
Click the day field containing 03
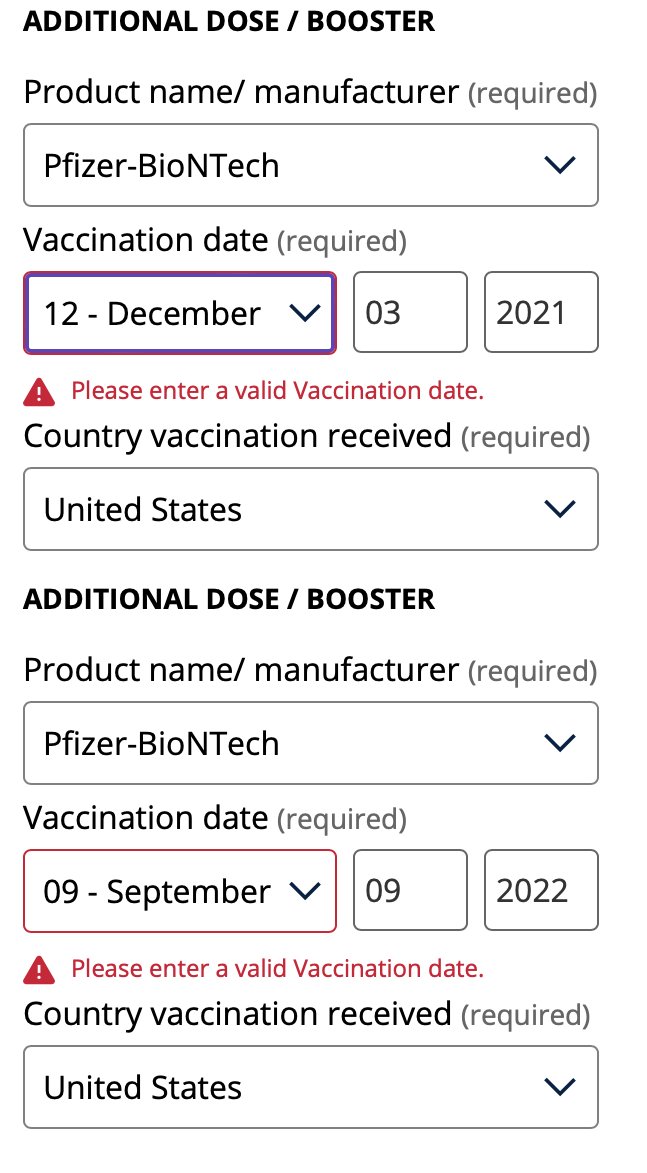pos(410,313)
